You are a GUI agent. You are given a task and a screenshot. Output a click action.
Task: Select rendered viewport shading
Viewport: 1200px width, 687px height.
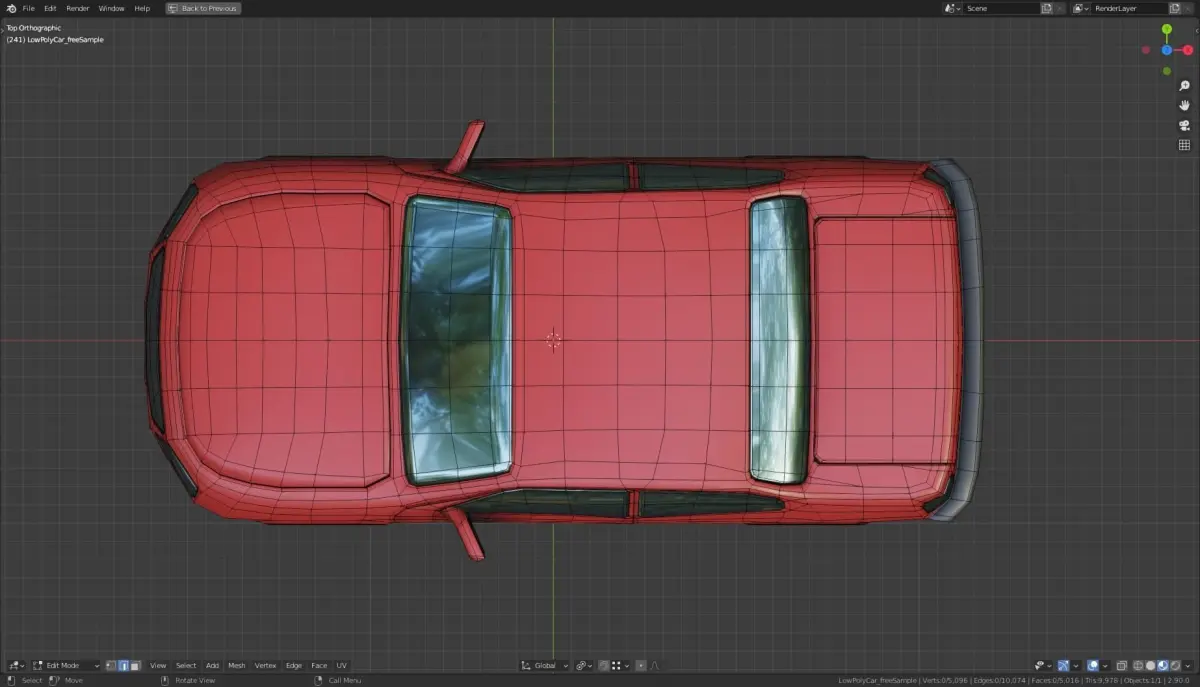click(1174, 665)
